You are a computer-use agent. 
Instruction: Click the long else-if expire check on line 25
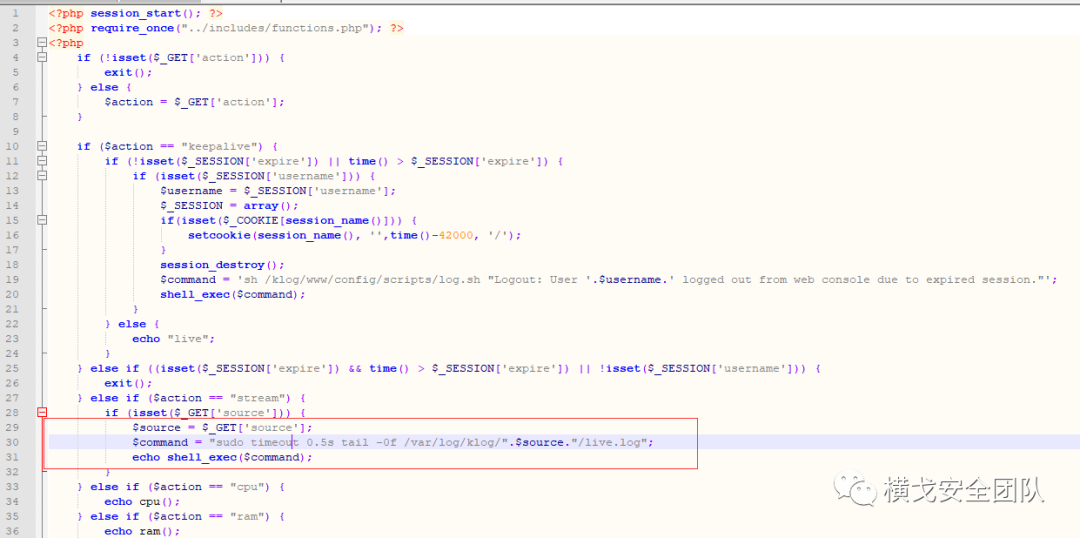click(x=448, y=368)
